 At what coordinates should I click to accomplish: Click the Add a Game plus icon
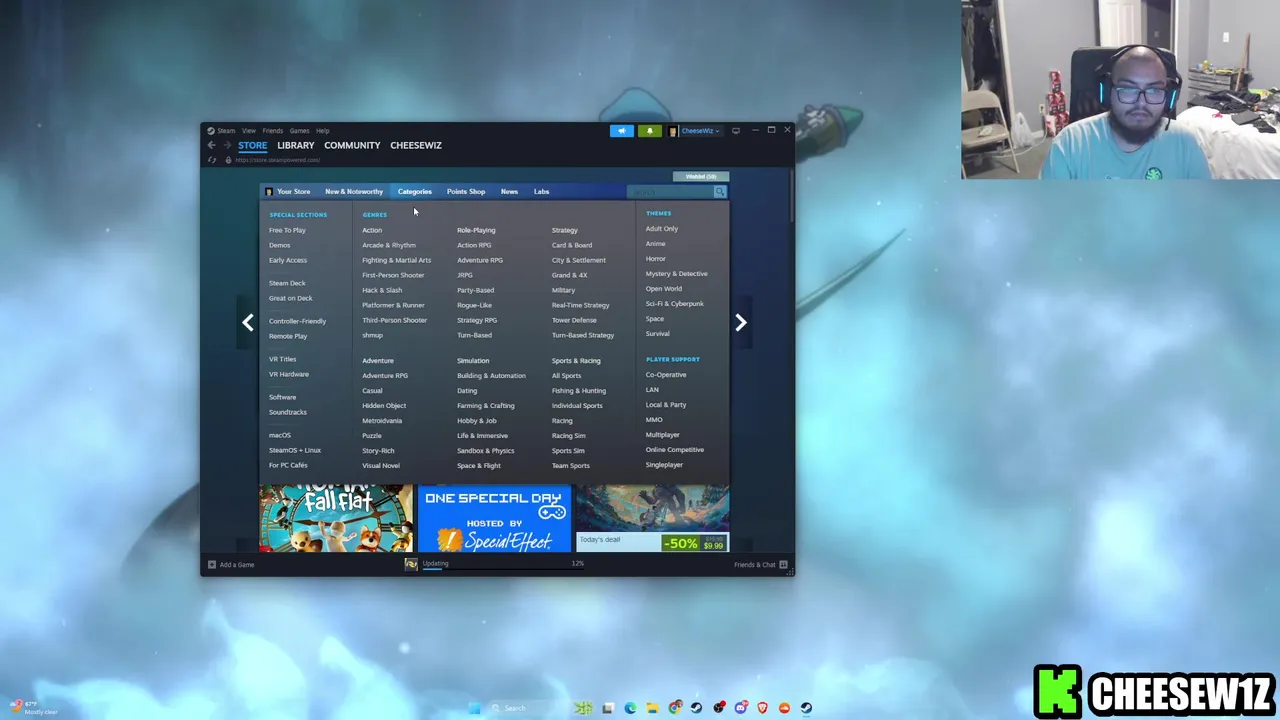(x=211, y=565)
